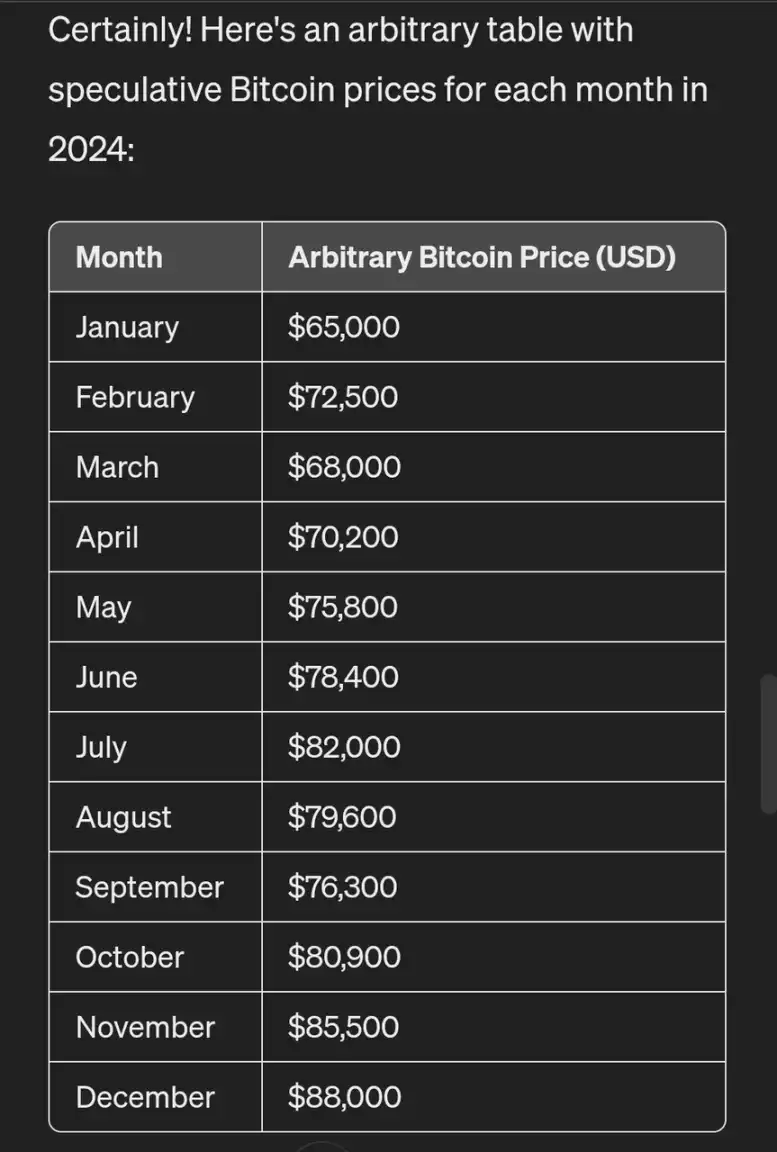Select the July month cell
Viewport: 777px width, 1152px height.
[101, 747]
